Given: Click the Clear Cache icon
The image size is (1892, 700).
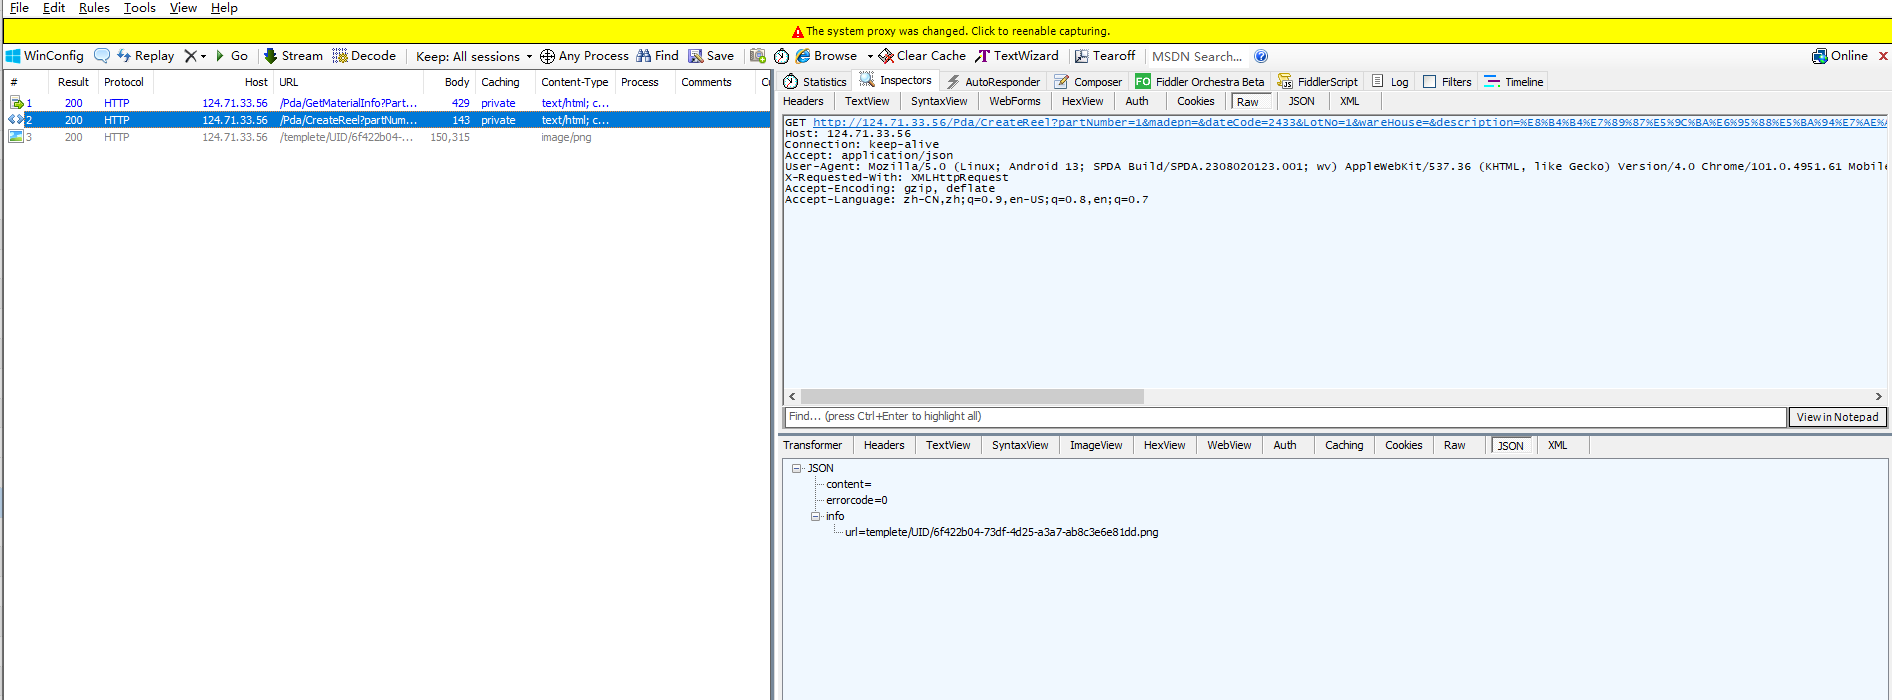Looking at the screenshot, I should coord(886,56).
